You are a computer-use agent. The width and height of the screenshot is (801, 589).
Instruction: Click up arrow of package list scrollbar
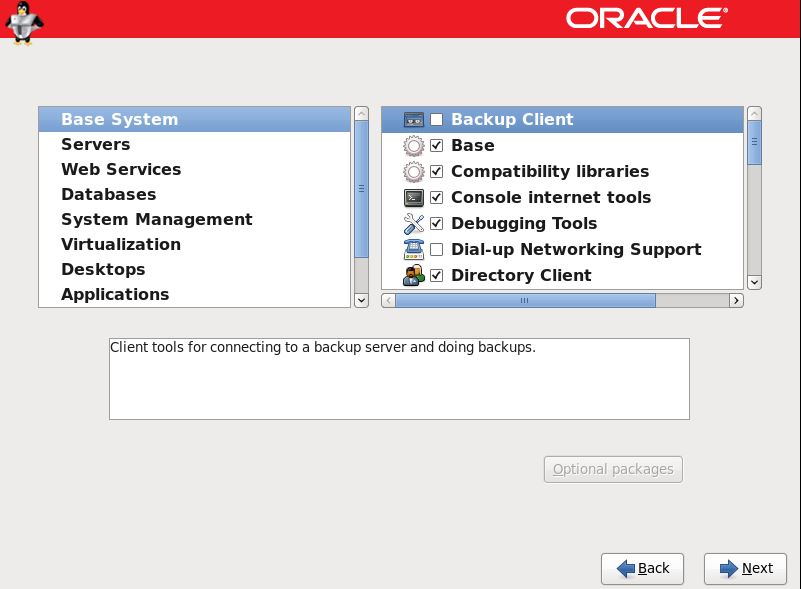point(755,113)
